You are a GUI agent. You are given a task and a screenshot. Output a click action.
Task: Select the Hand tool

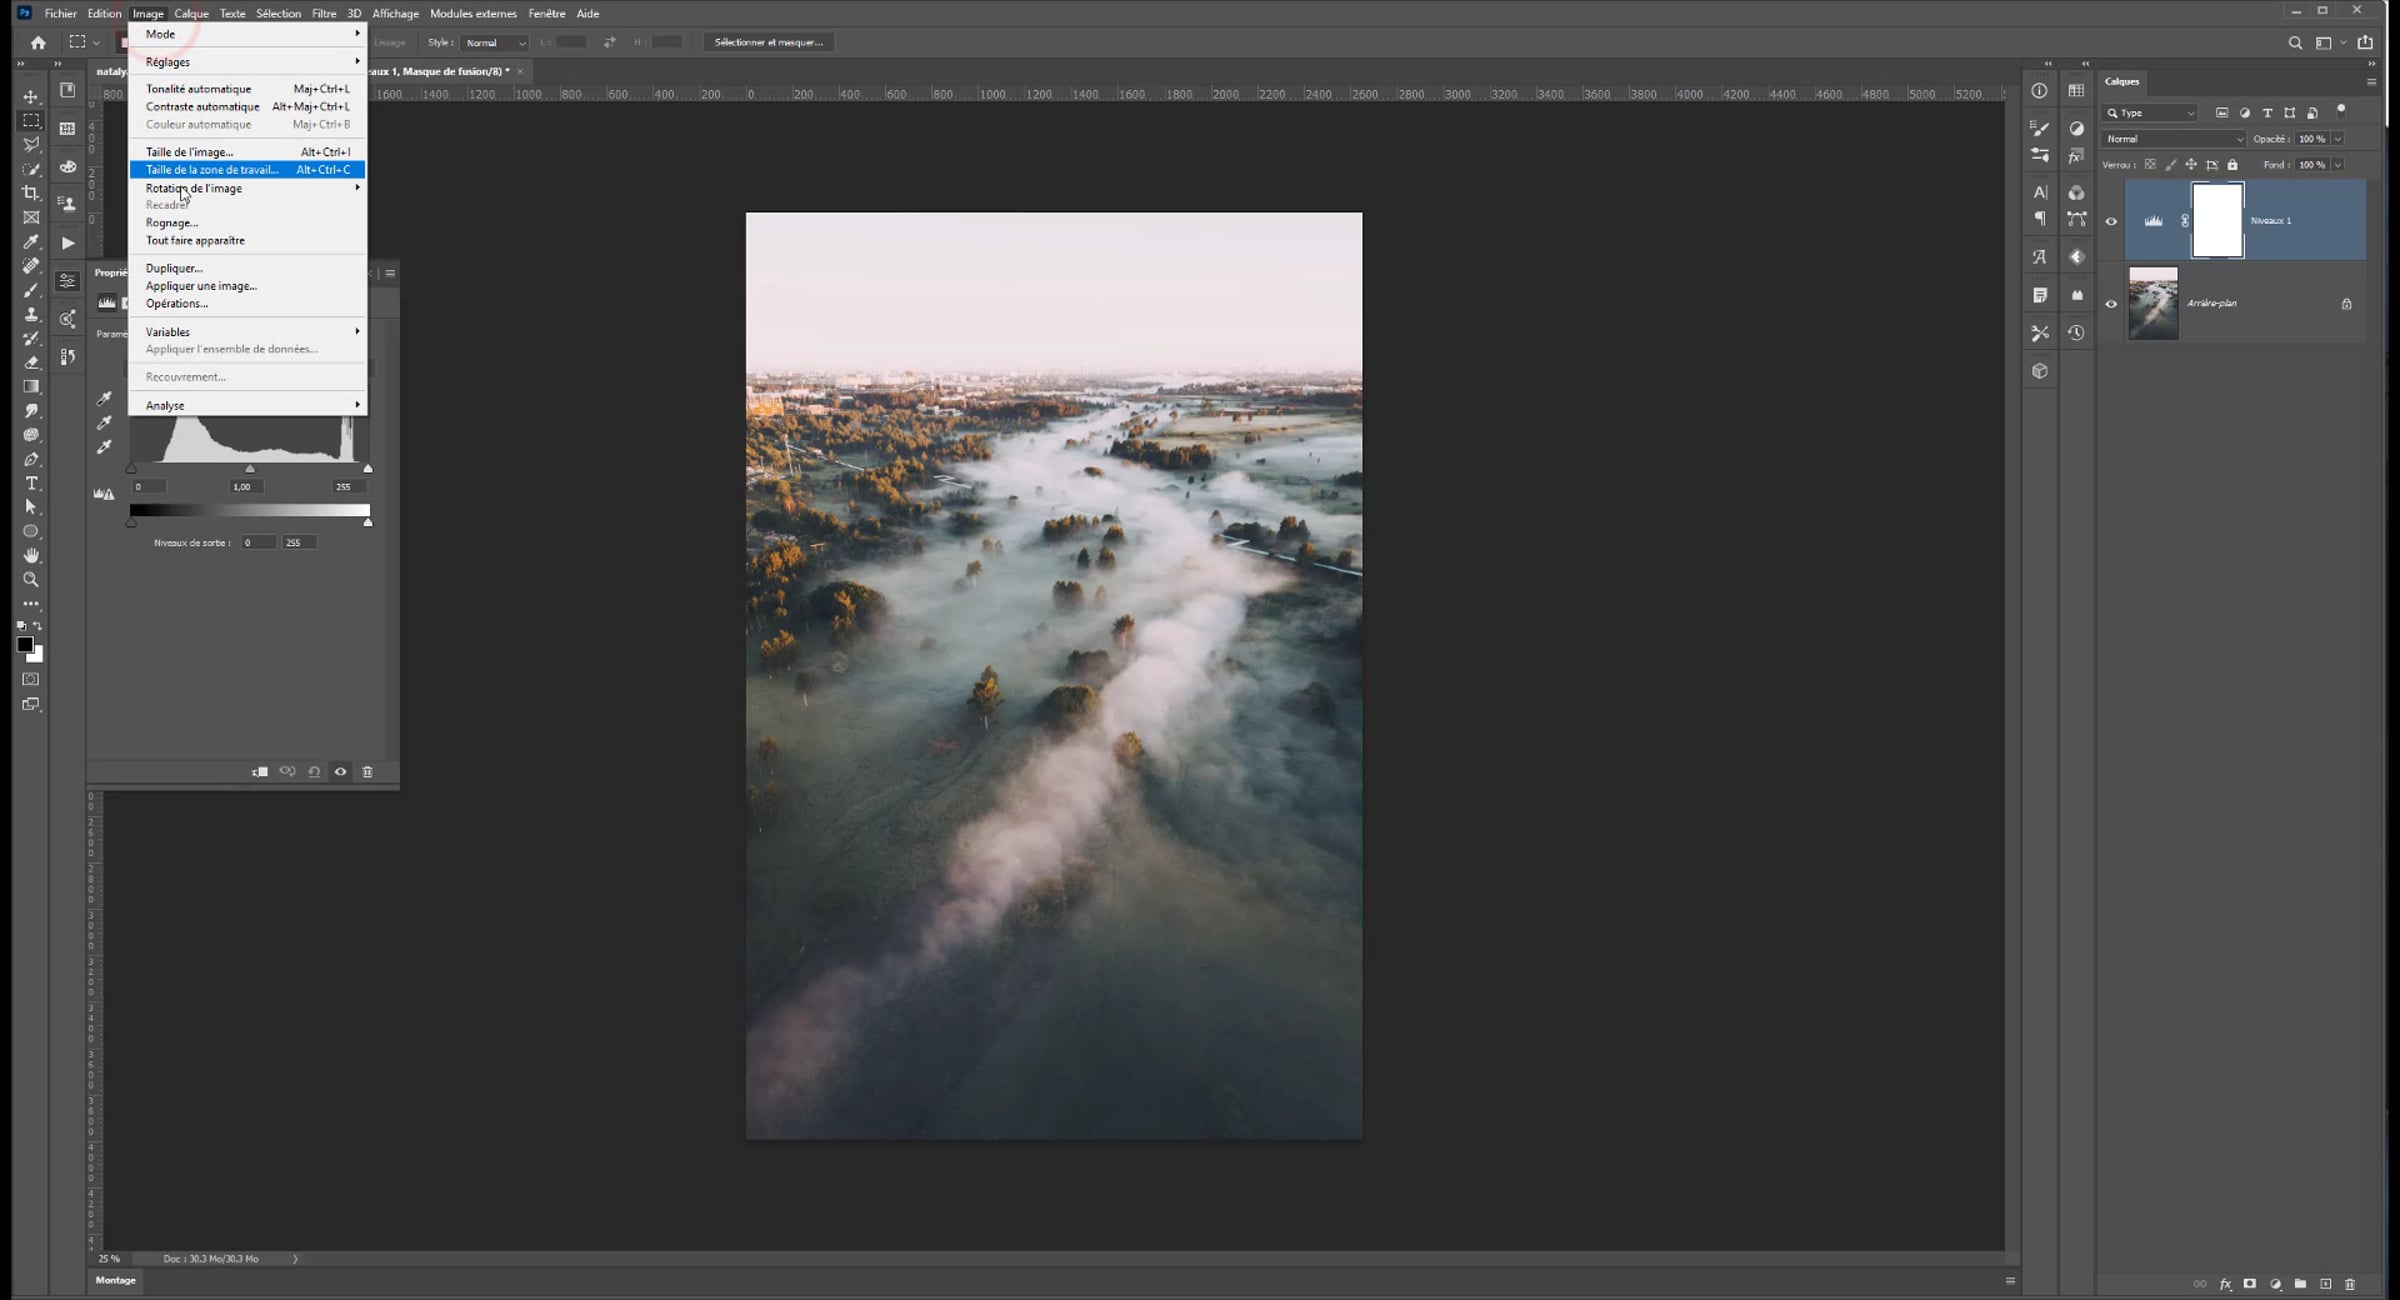tap(31, 556)
